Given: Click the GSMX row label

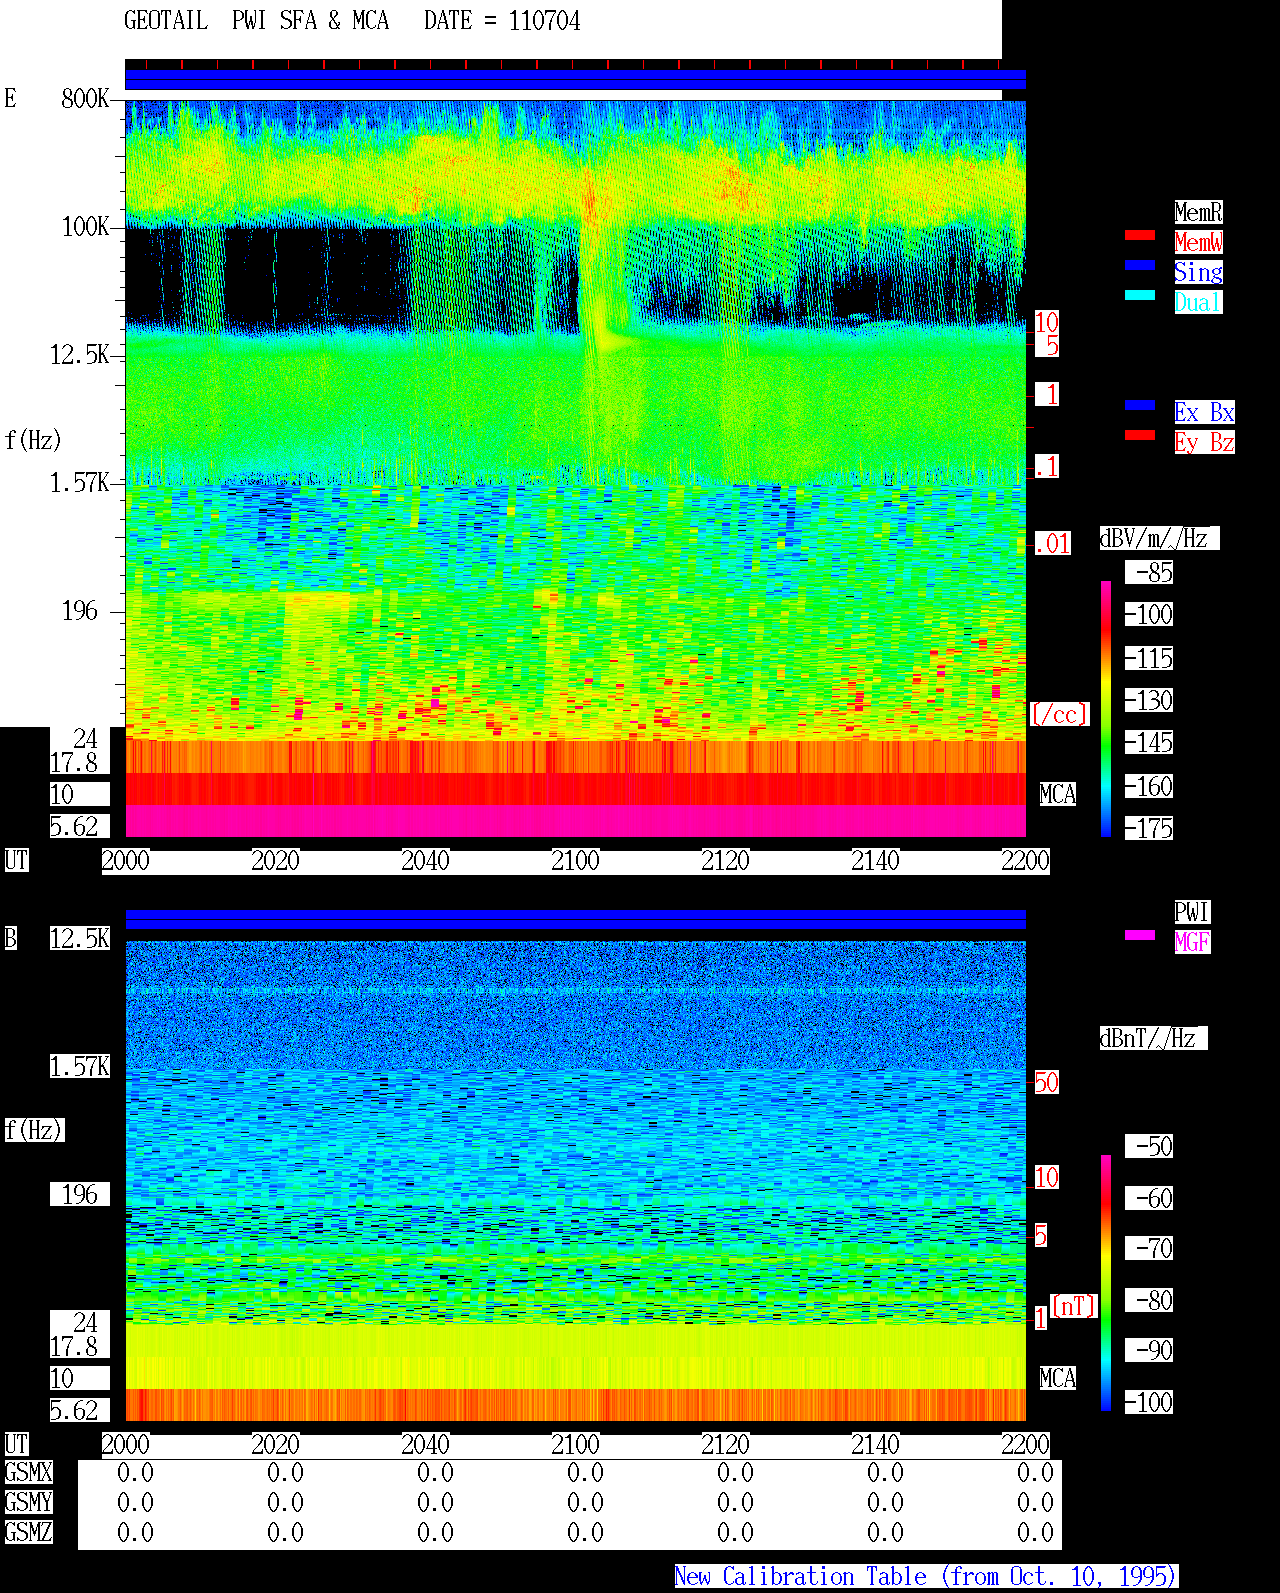Looking at the screenshot, I should (28, 1473).
